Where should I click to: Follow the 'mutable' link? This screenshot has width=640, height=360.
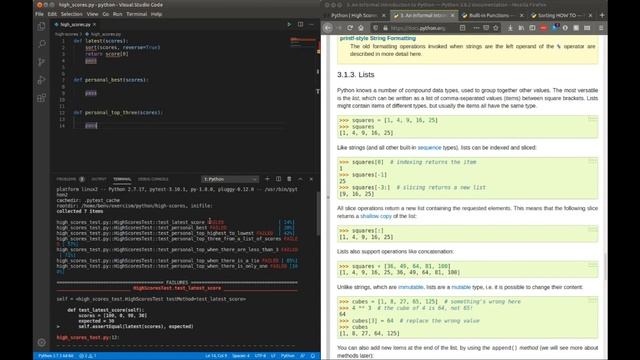coord(461,287)
